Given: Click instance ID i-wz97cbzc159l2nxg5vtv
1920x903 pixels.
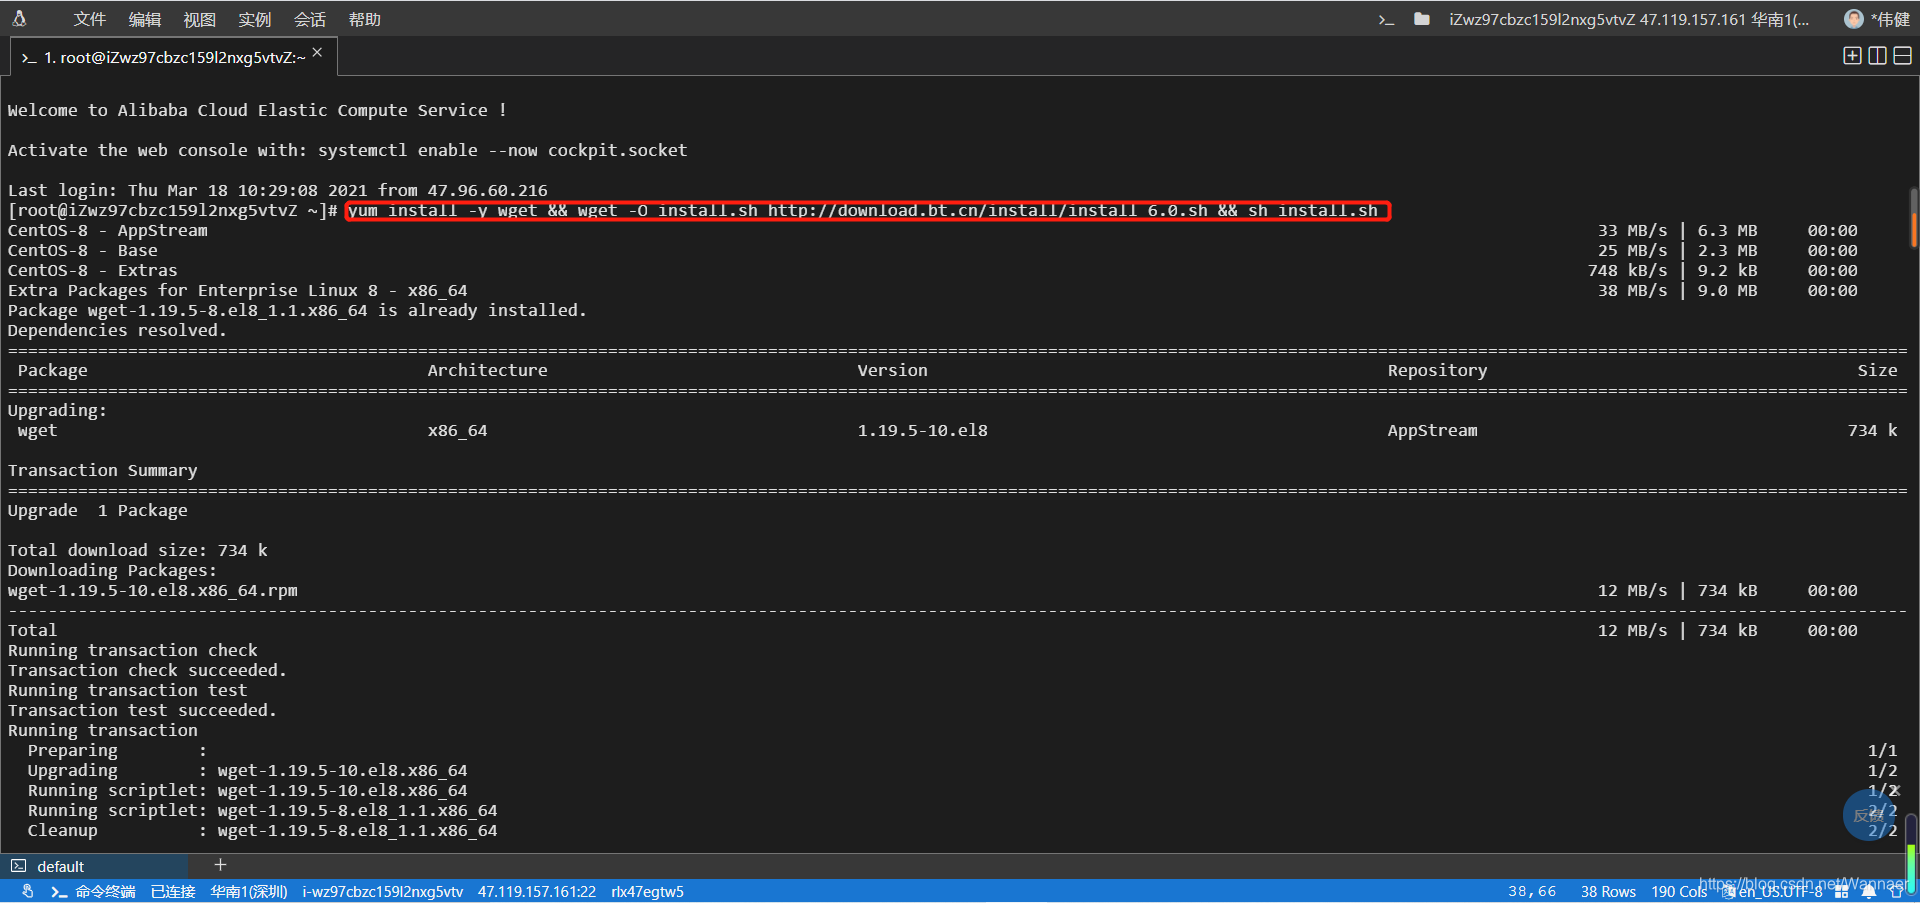Looking at the screenshot, I should [383, 891].
